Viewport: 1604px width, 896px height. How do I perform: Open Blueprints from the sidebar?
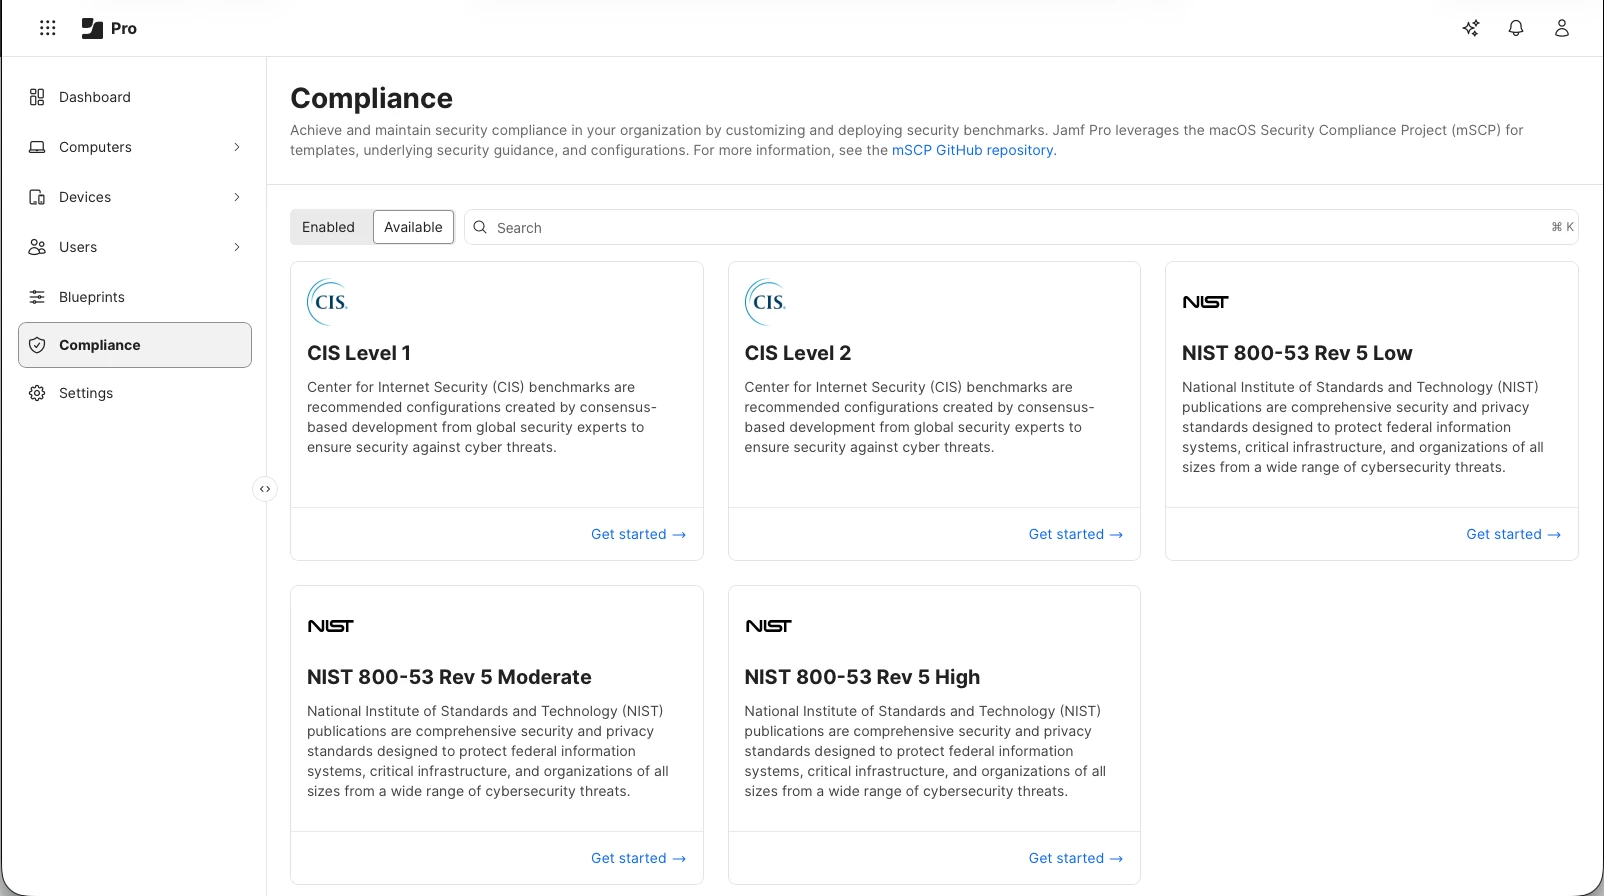tap(135, 297)
